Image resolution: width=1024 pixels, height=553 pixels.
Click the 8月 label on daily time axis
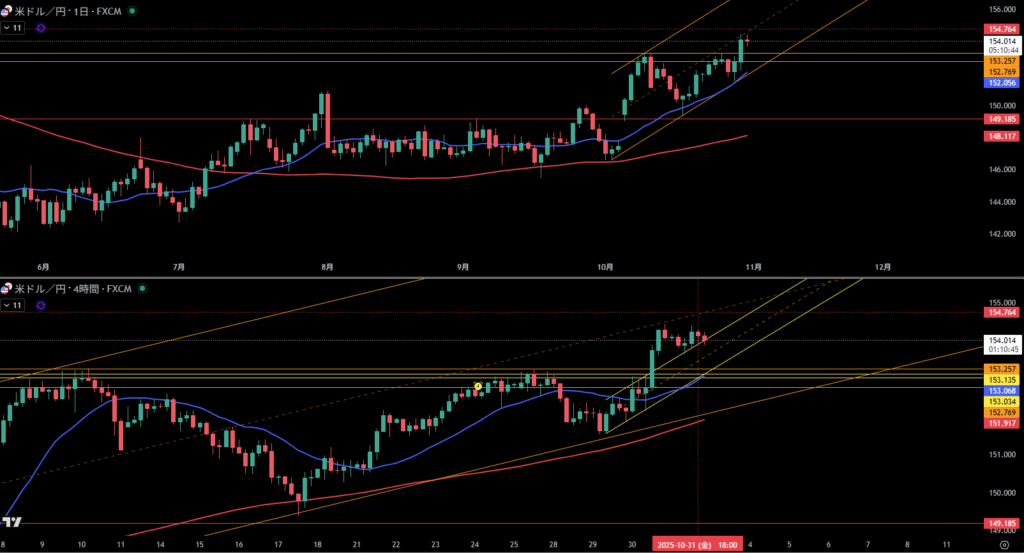(327, 267)
